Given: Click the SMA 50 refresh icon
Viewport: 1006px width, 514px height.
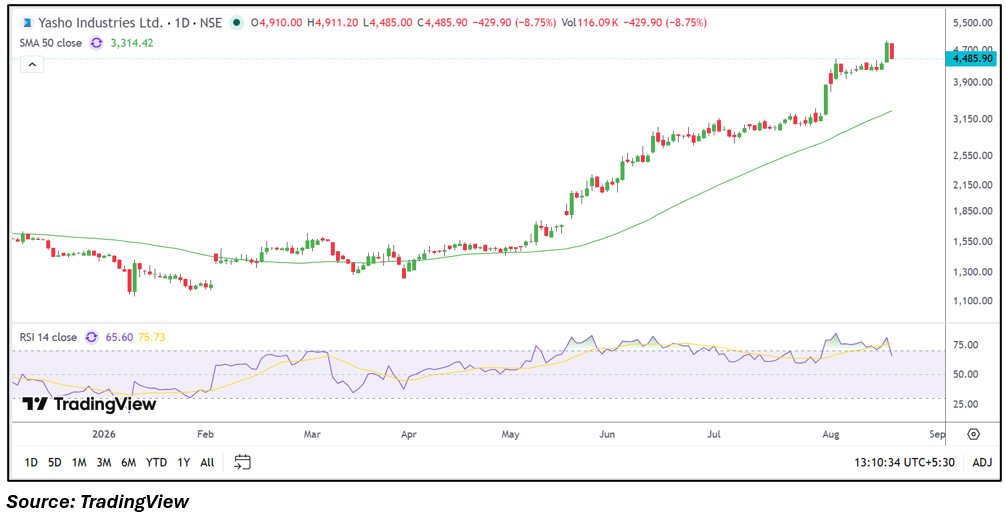Looking at the screenshot, I should point(96,43).
